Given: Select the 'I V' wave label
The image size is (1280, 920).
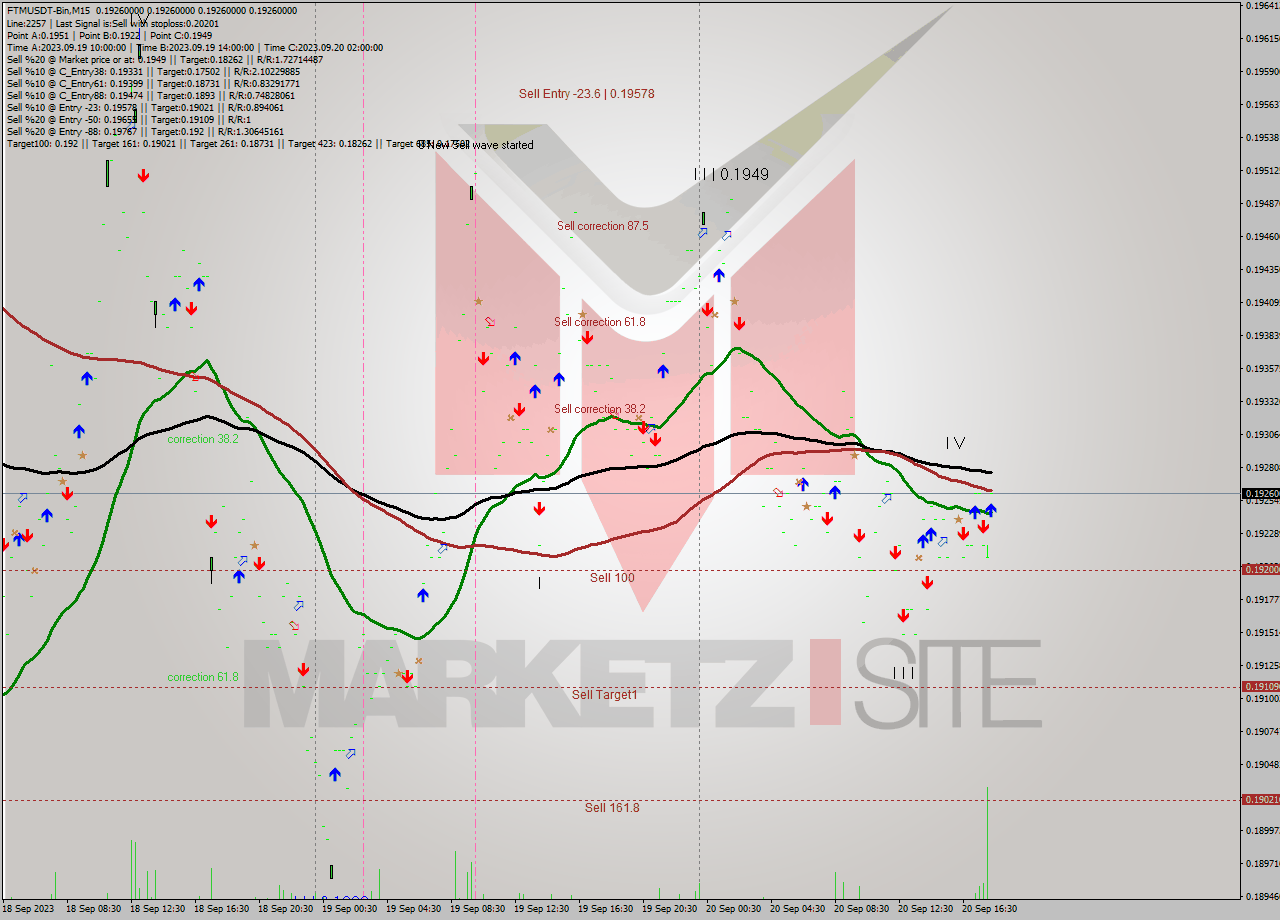Looking at the screenshot, I should 955,442.
